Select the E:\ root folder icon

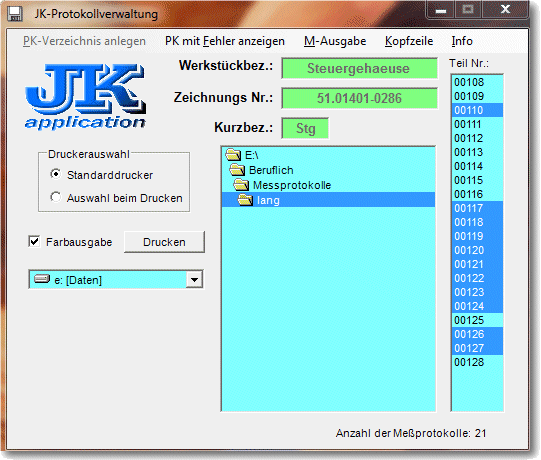point(233,155)
